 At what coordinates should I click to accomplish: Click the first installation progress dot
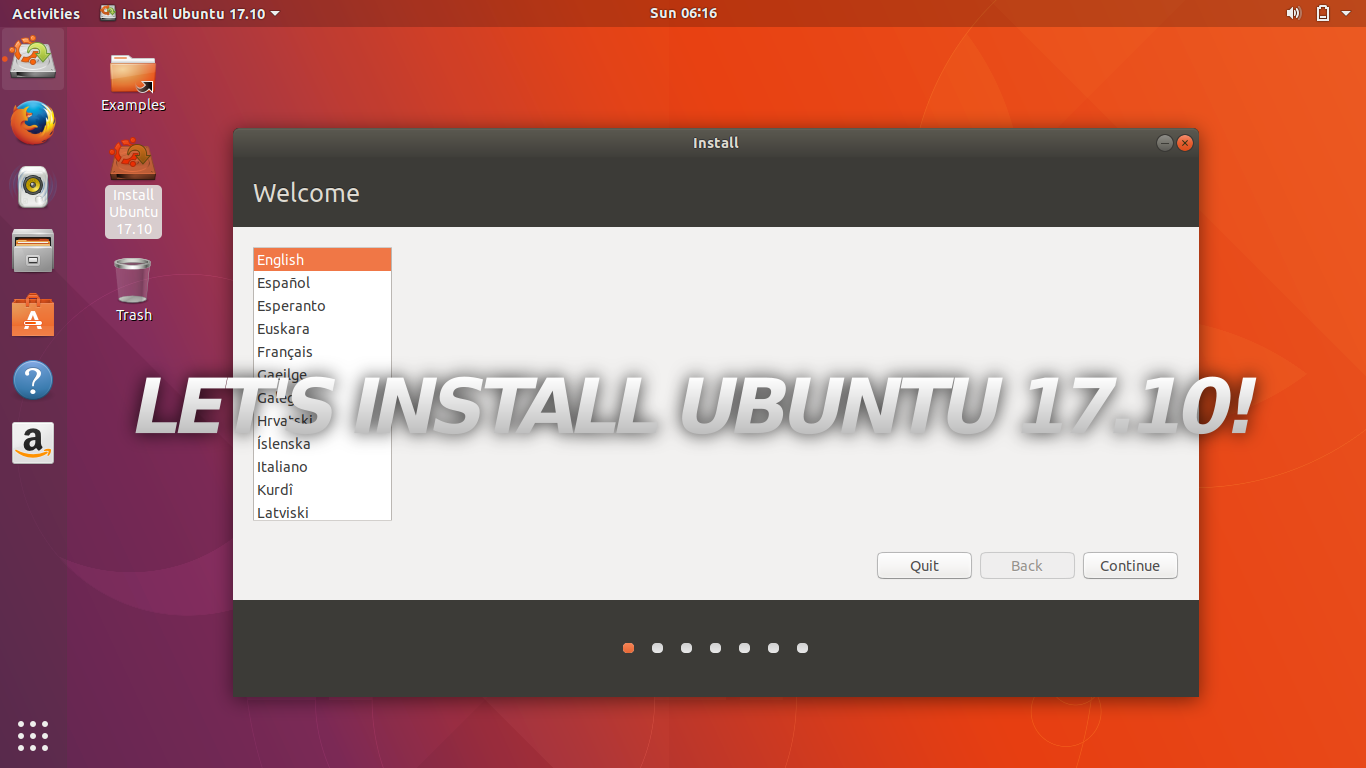628,648
